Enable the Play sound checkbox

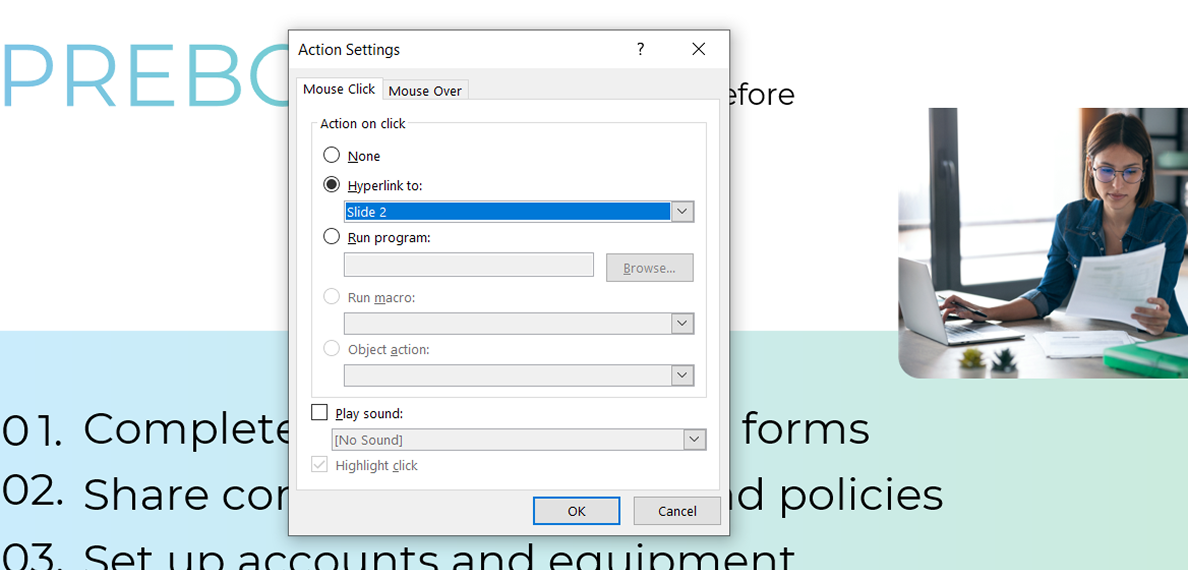320,413
